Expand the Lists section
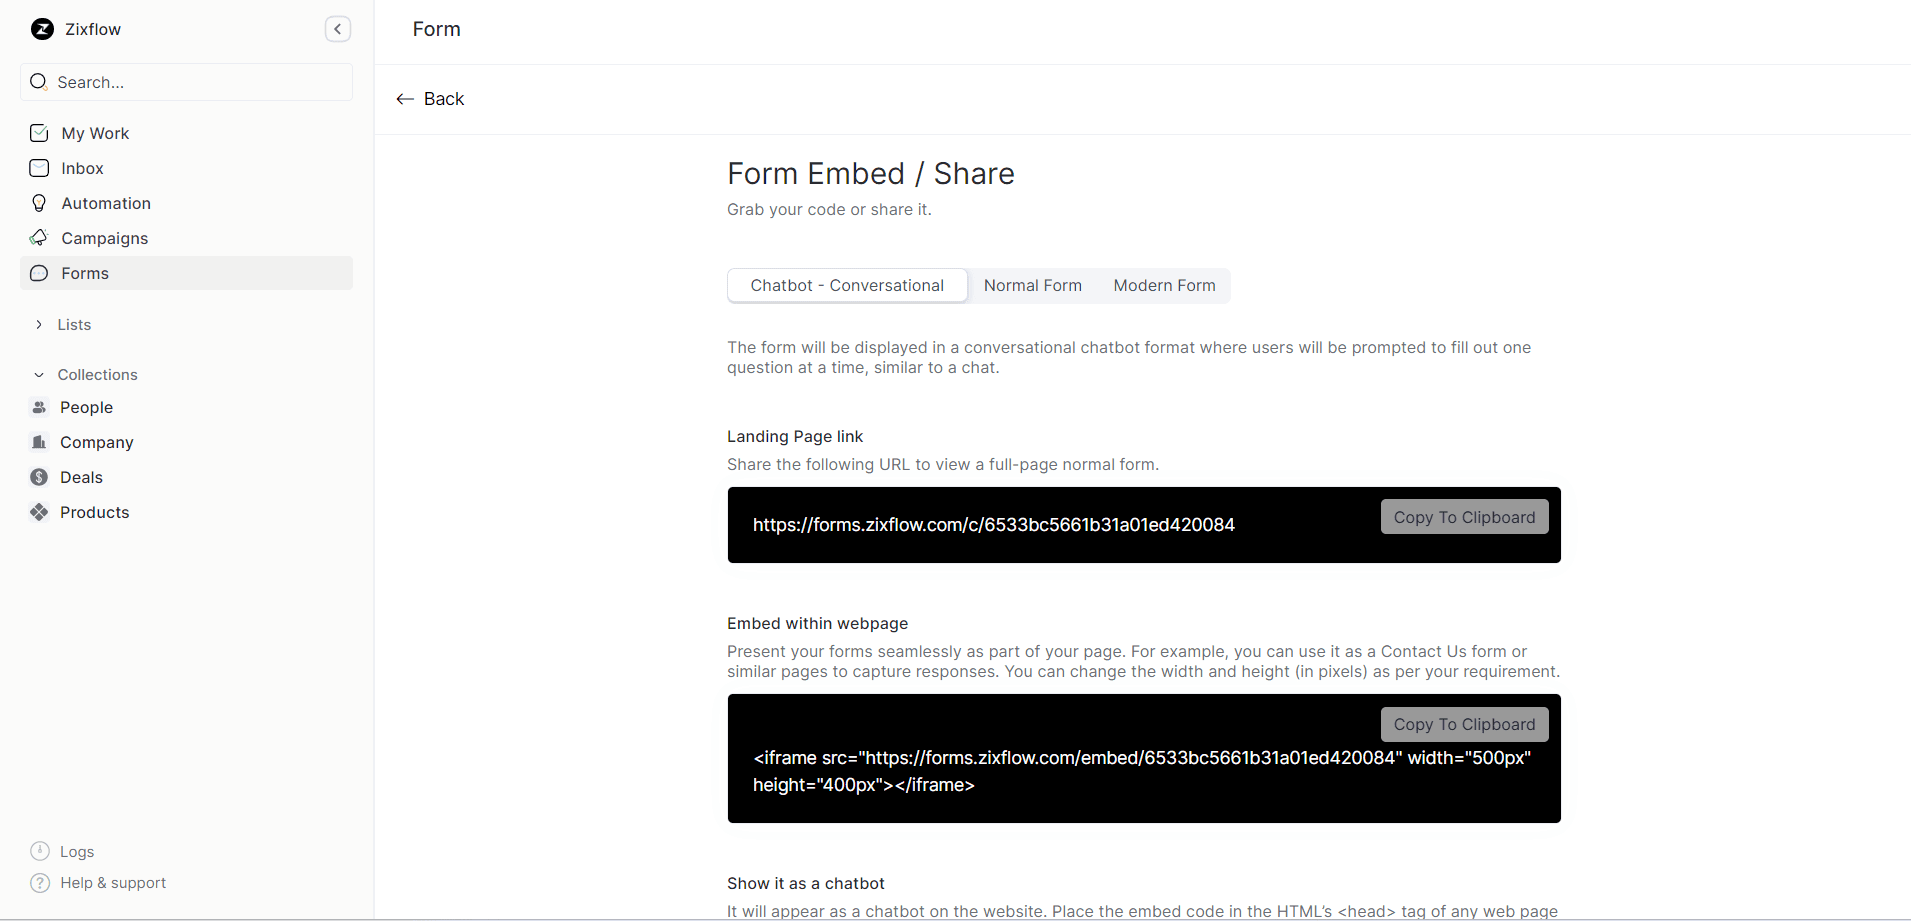Image resolution: width=1911 pixels, height=921 pixels. [38, 324]
